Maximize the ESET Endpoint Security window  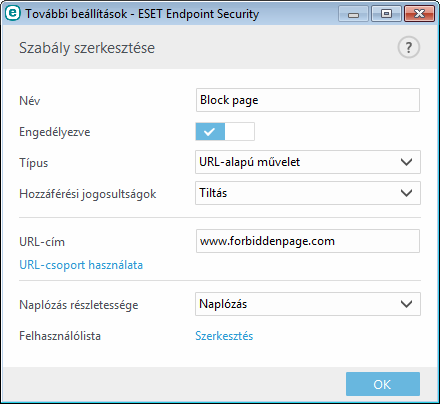click(x=386, y=14)
